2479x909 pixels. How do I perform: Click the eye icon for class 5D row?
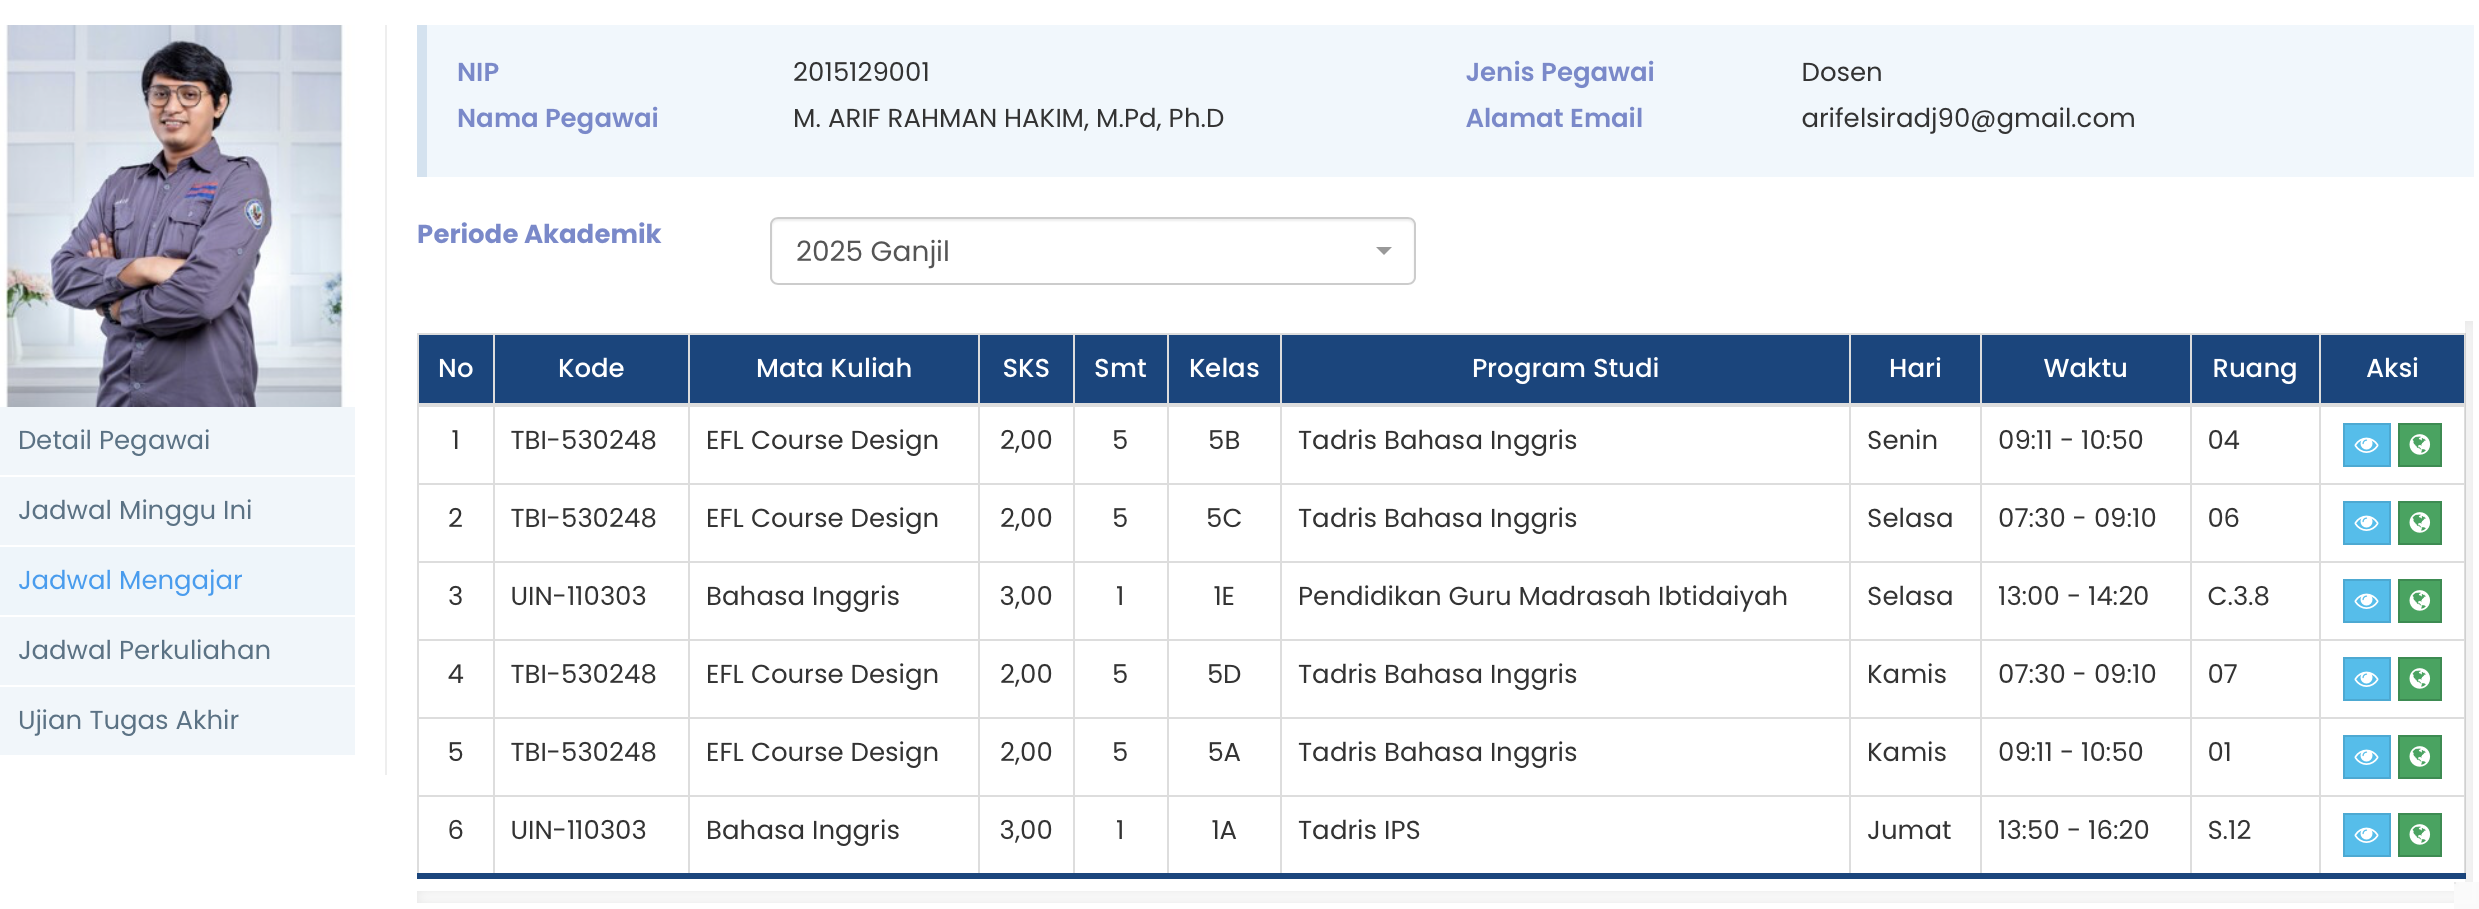coord(2365,679)
